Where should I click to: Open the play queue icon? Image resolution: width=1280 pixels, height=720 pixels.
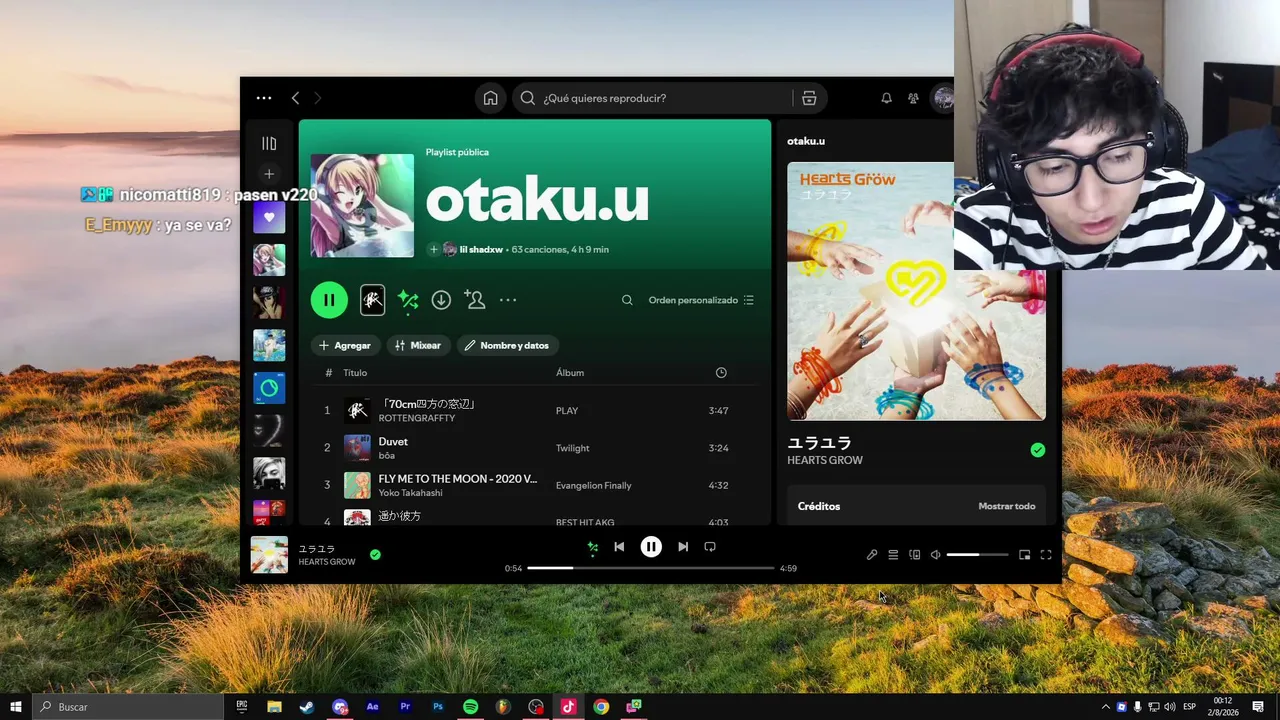coord(893,555)
